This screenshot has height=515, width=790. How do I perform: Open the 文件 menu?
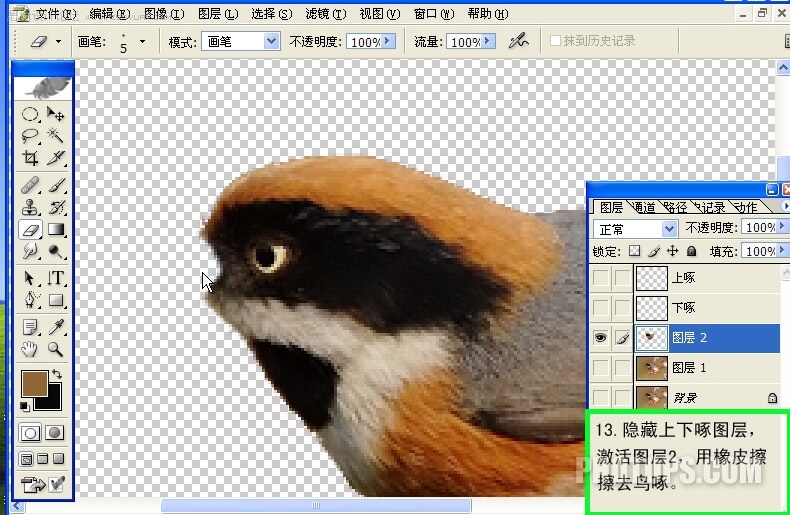(55, 14)
